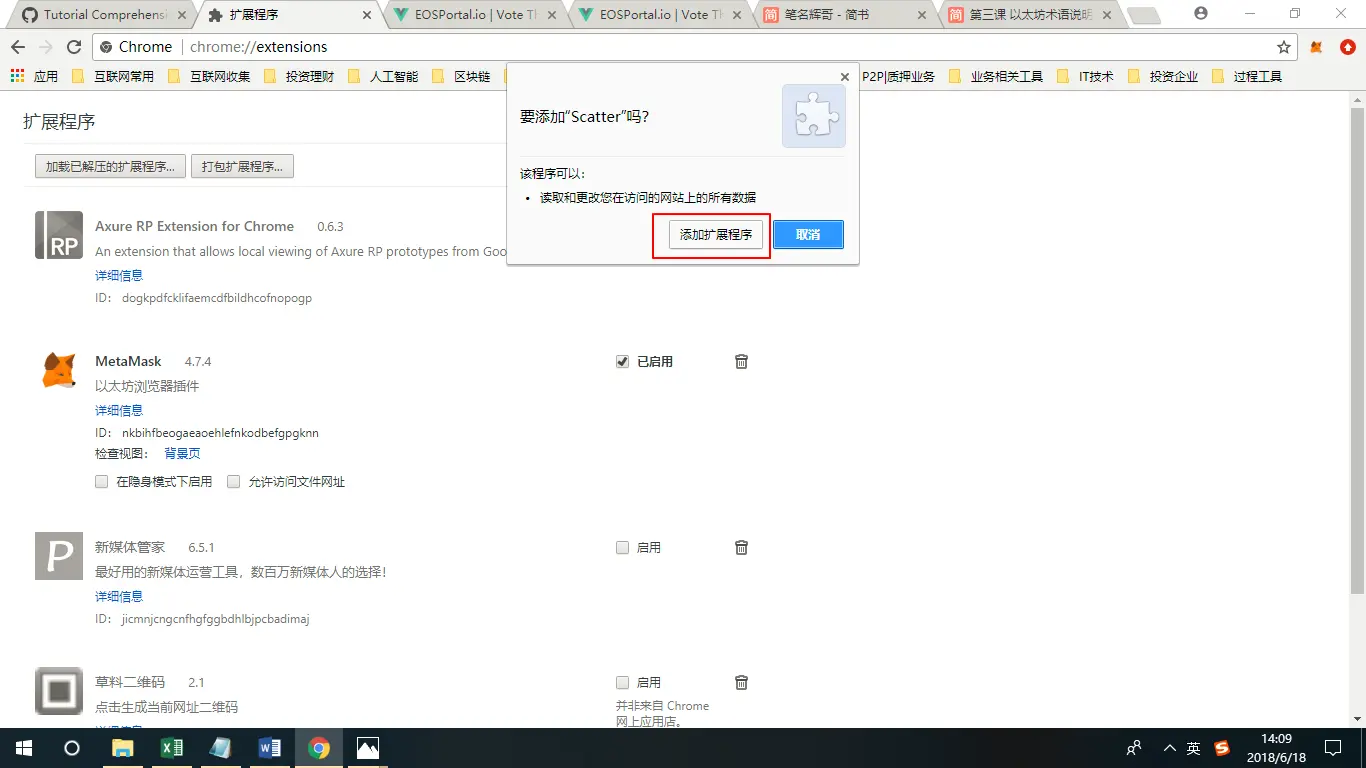This screenshot has width=1366, height=768.
Task: Open File Explorer from the taskbar
Action: click(x=122, y=748)
